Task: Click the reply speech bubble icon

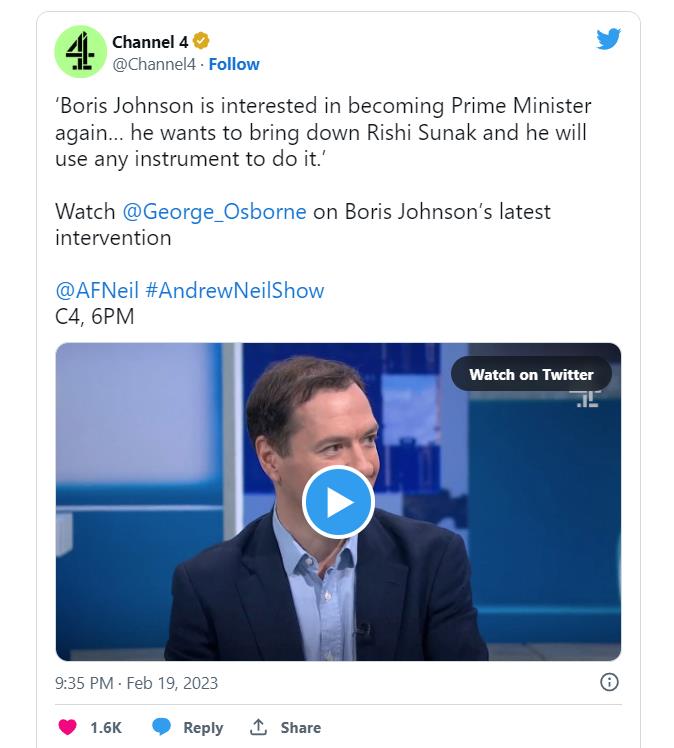Action: click(161, 727)
